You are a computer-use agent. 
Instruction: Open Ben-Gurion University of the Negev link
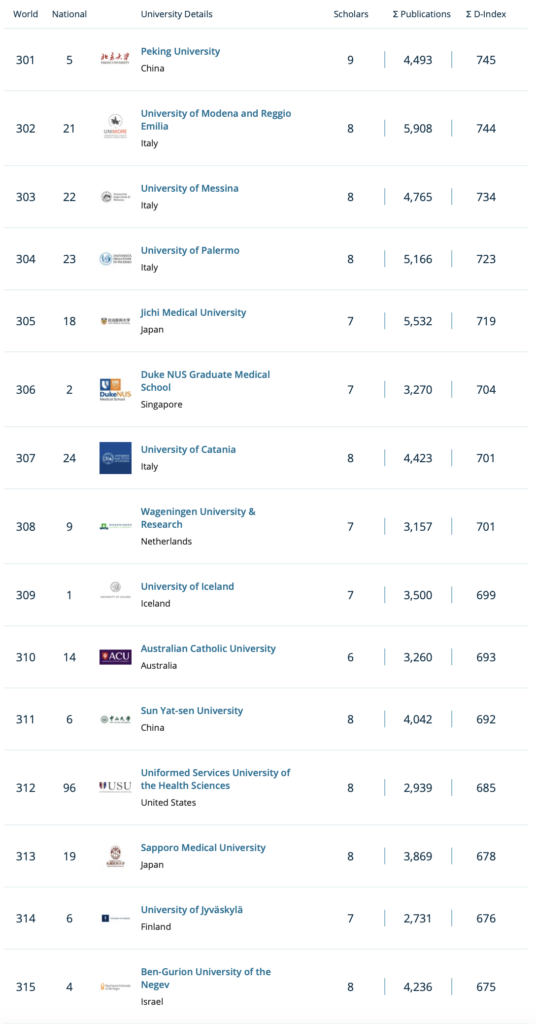pyautogui.click(x=206, y=978)
